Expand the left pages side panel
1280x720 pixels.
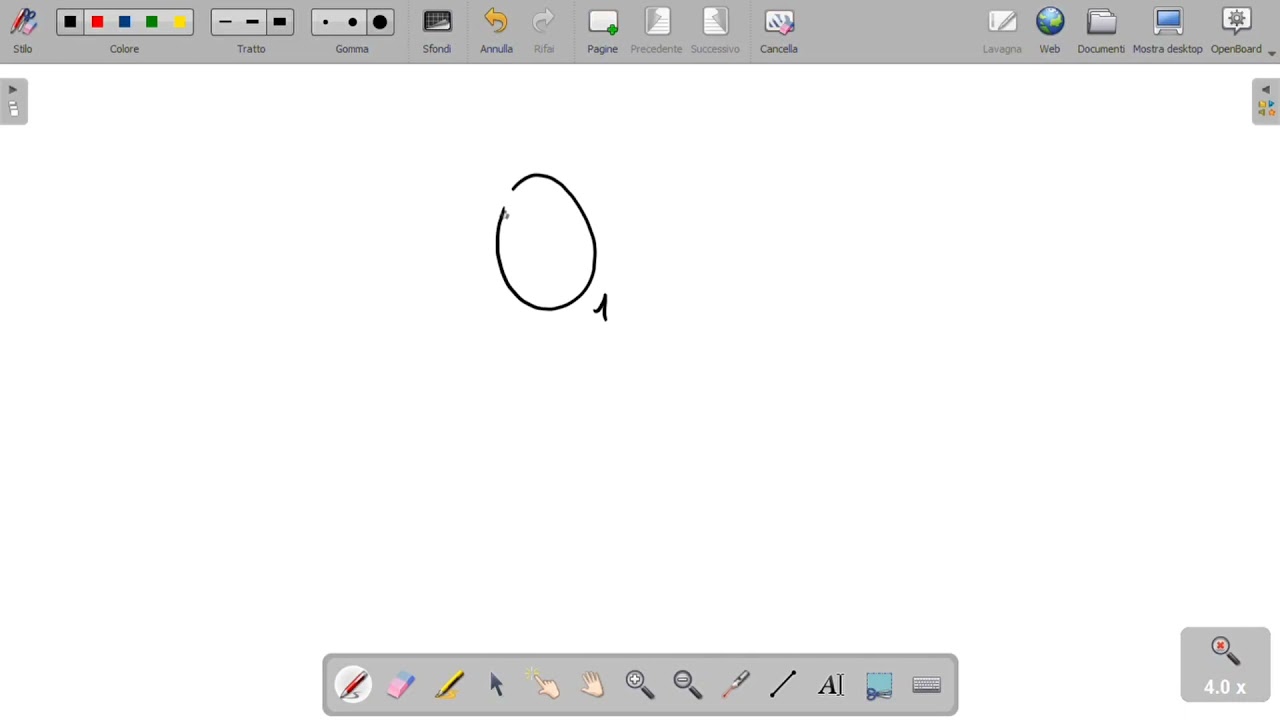(14, 101)
